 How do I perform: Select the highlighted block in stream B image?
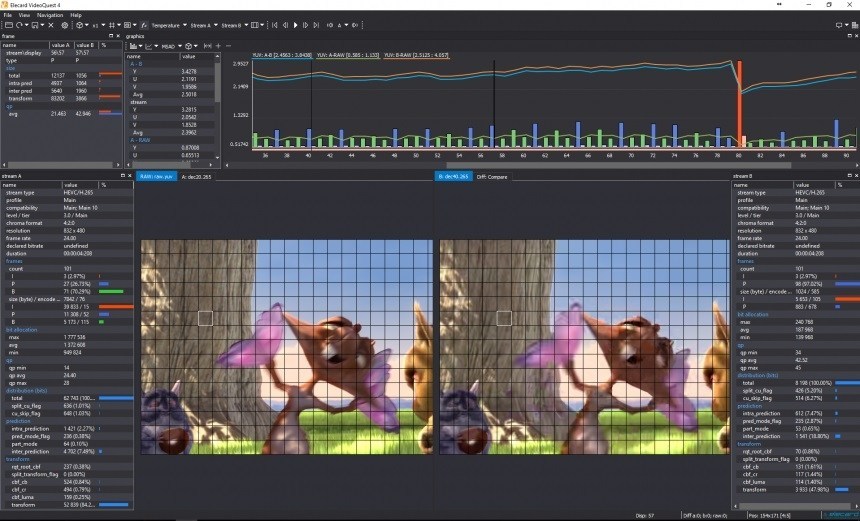[504, 318]
